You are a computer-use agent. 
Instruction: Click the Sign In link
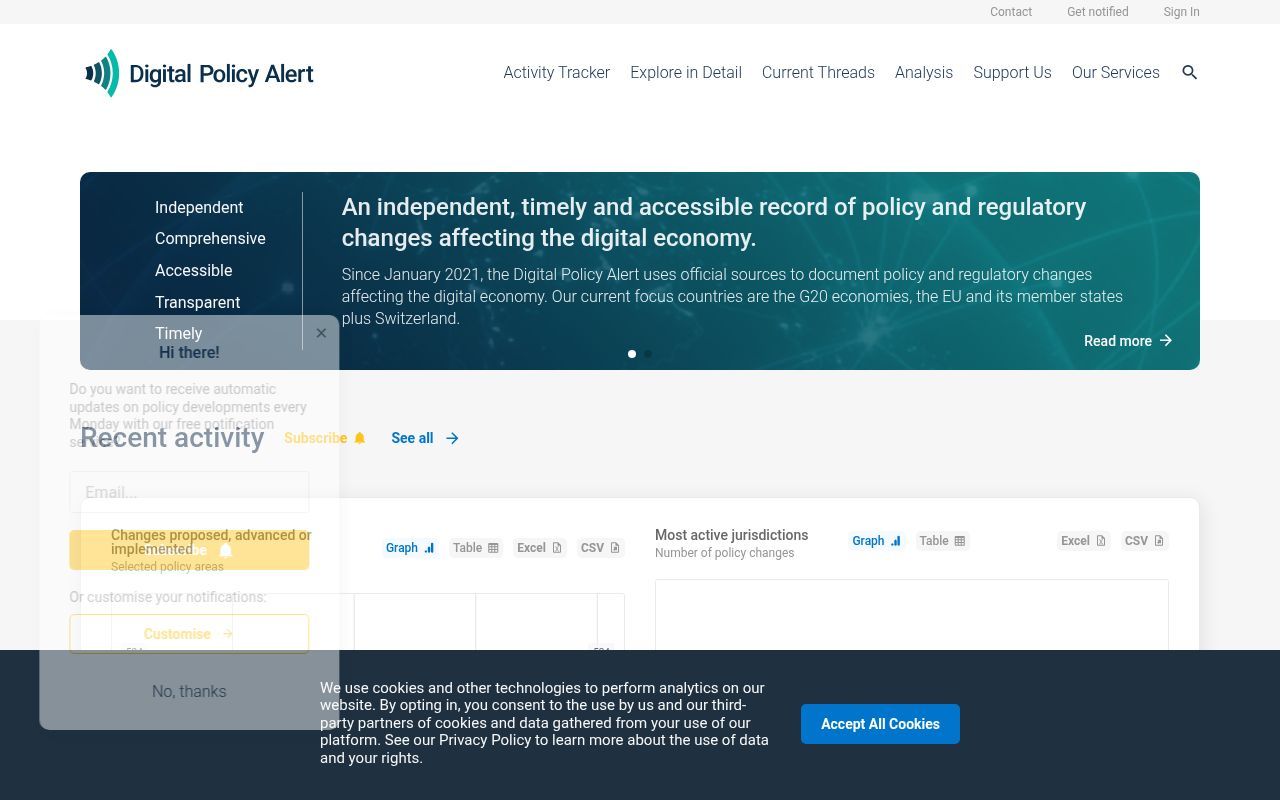pyautogui.click(x=1181, y=12)
